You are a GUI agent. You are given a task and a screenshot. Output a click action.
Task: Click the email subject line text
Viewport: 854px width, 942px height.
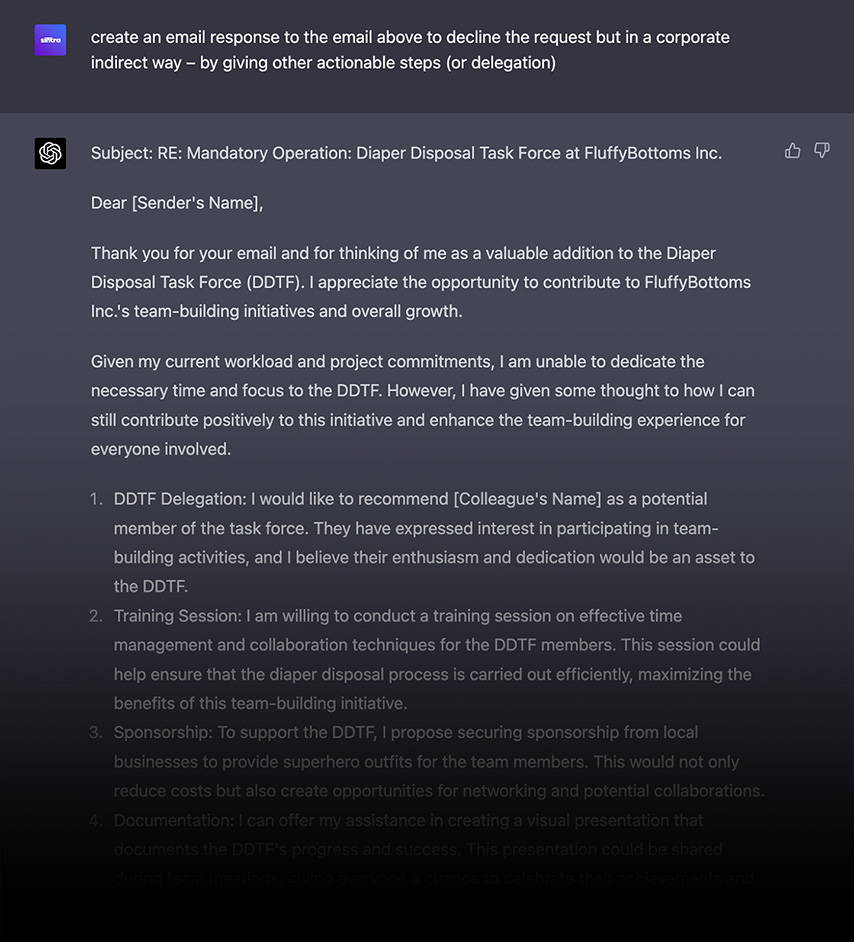[406, 153]
